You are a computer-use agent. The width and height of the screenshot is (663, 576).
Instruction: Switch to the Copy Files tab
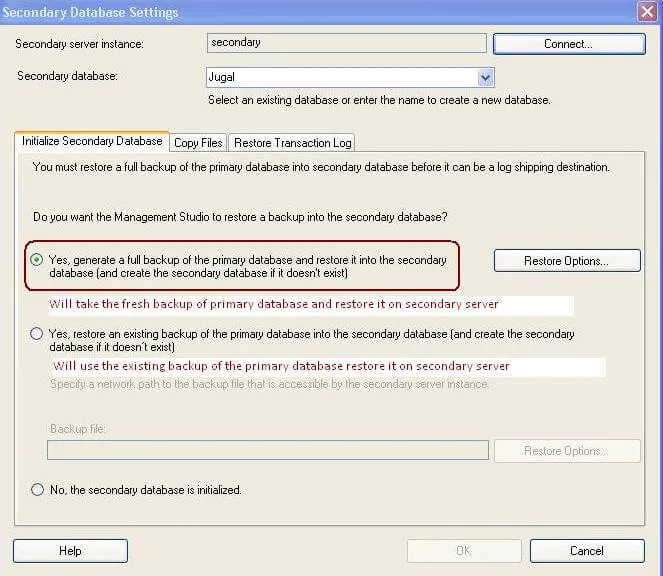(198, 143)
